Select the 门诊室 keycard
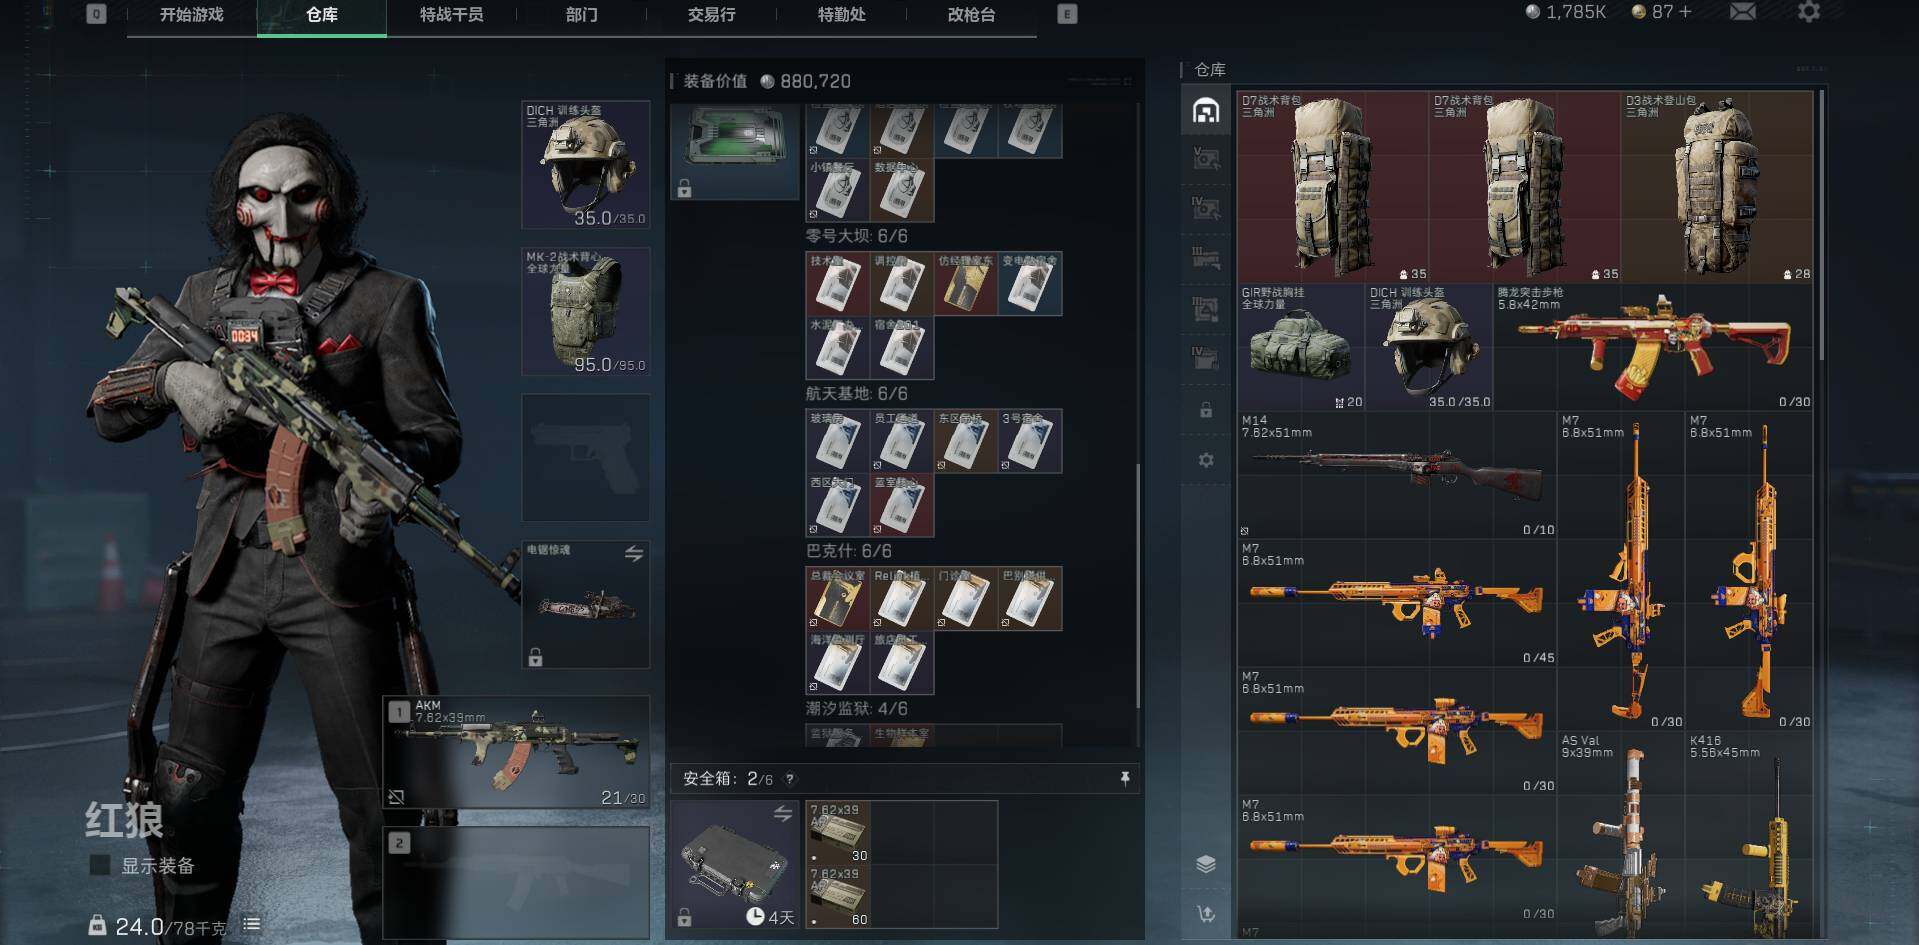The width and height of the screenshot is (1919, 945). pyautogui.click(x=966, y=599)
